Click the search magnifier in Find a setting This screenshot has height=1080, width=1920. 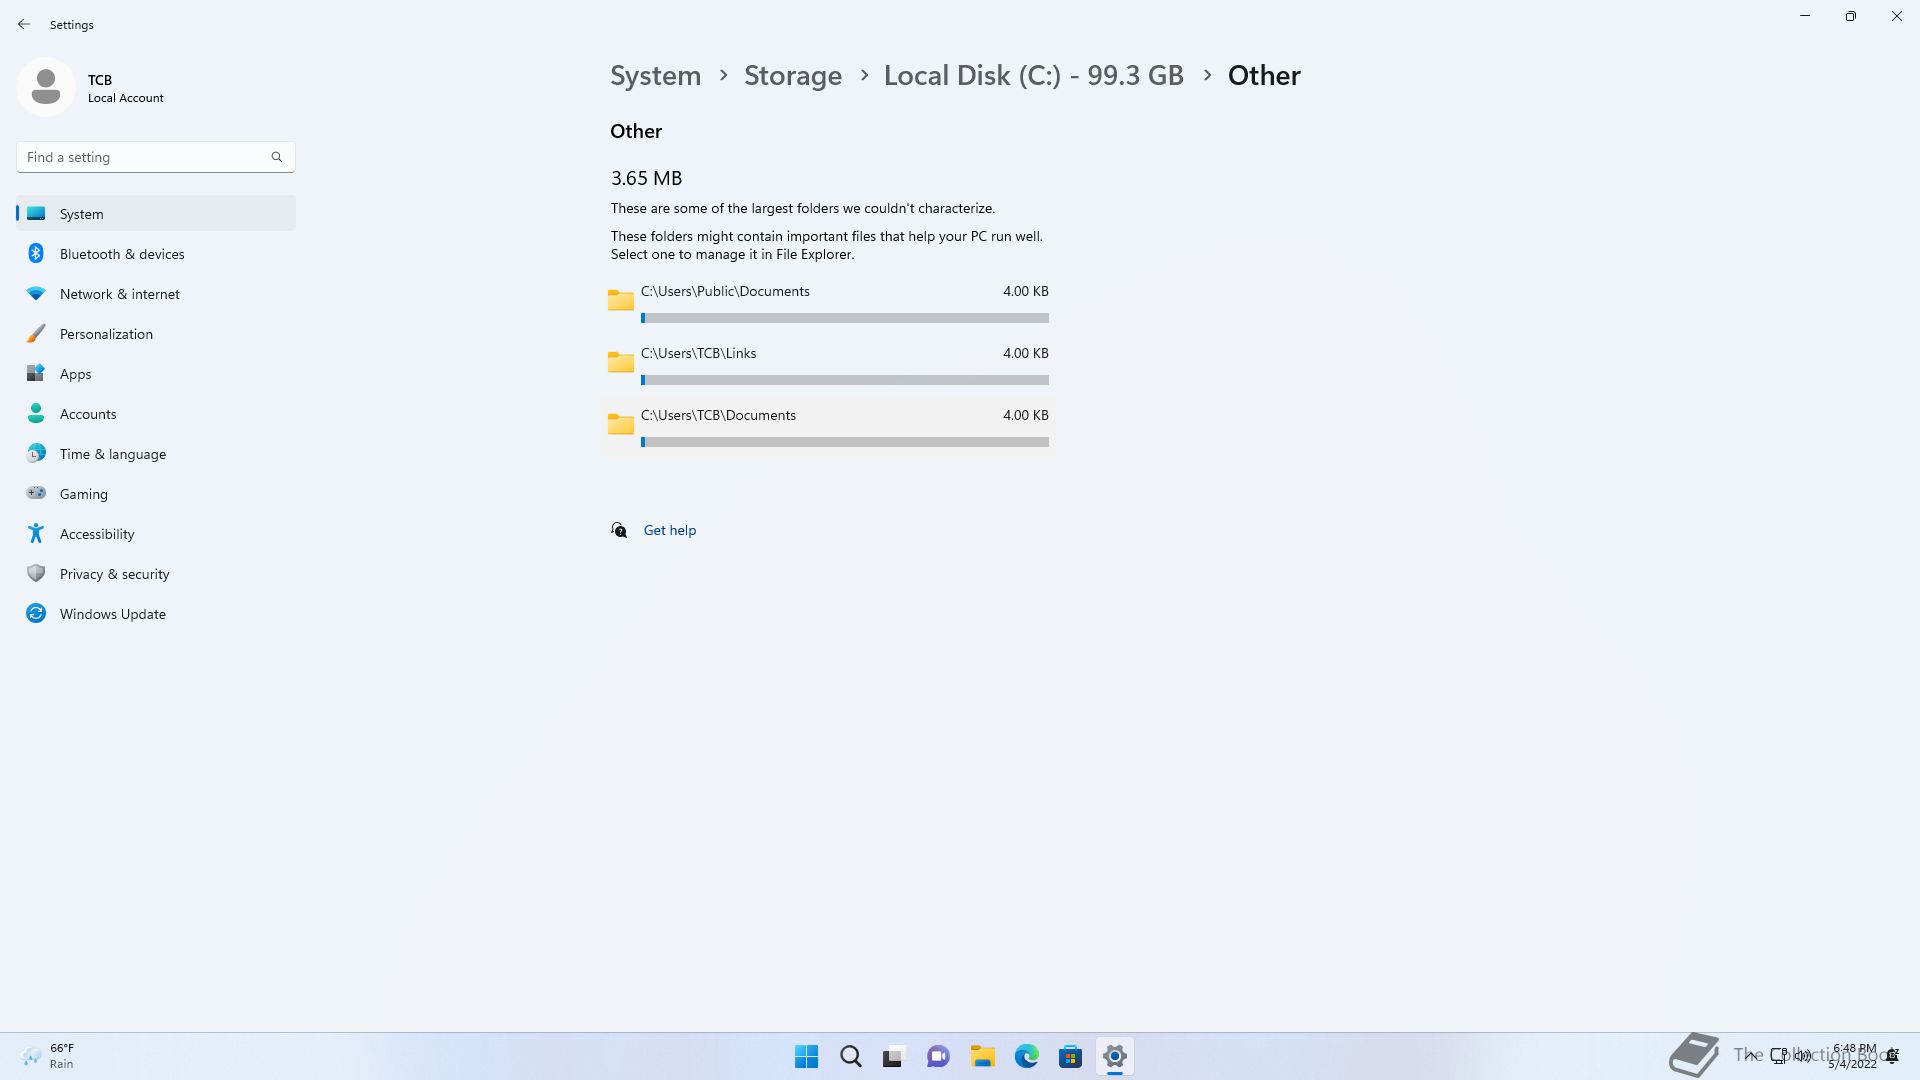click(277, 157)
